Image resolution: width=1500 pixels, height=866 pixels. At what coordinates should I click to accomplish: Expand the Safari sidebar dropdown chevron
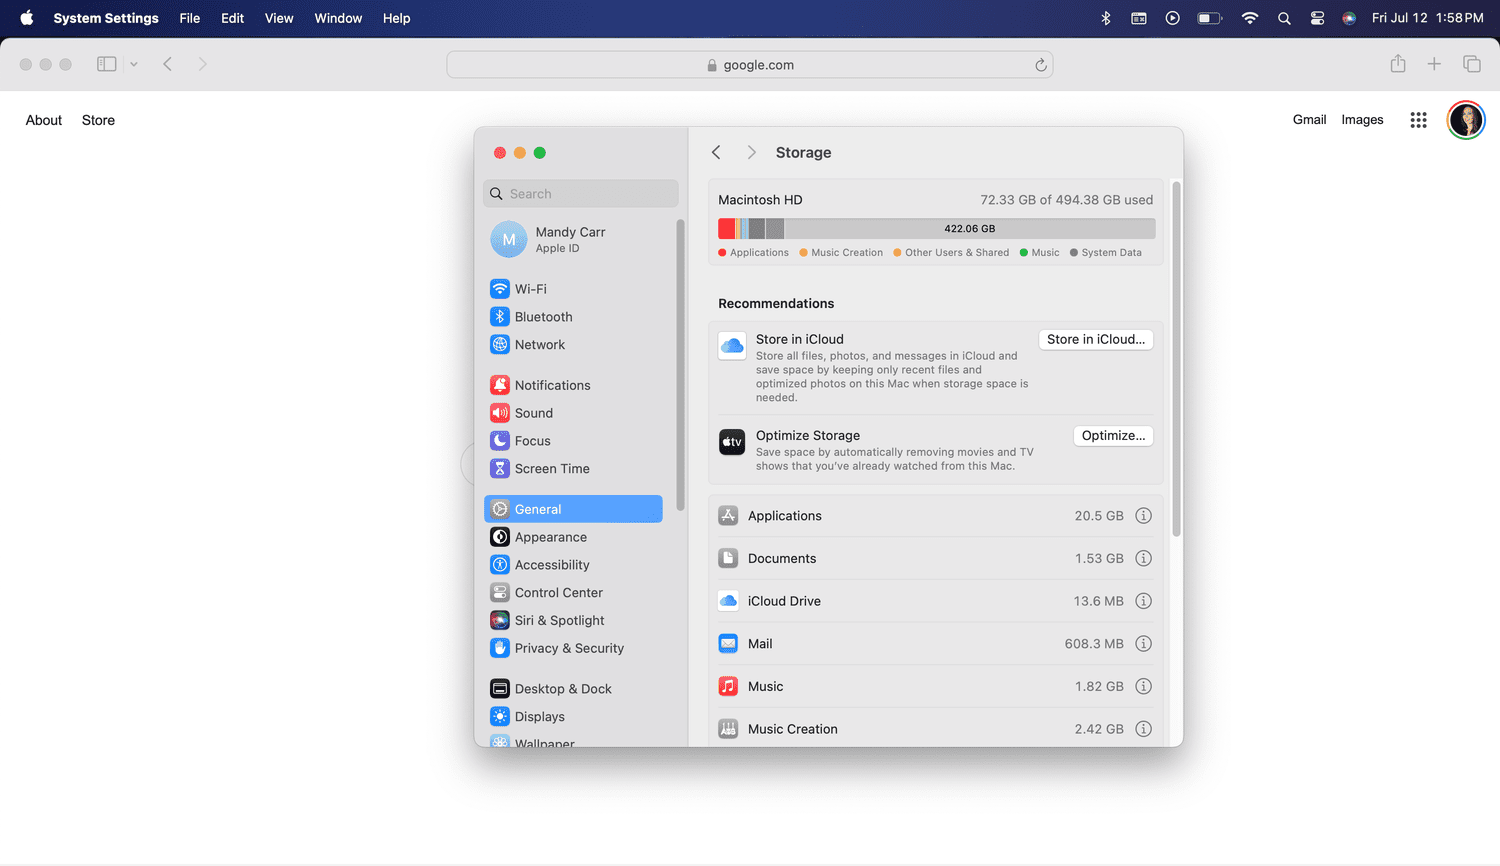(x=134, y=64)
